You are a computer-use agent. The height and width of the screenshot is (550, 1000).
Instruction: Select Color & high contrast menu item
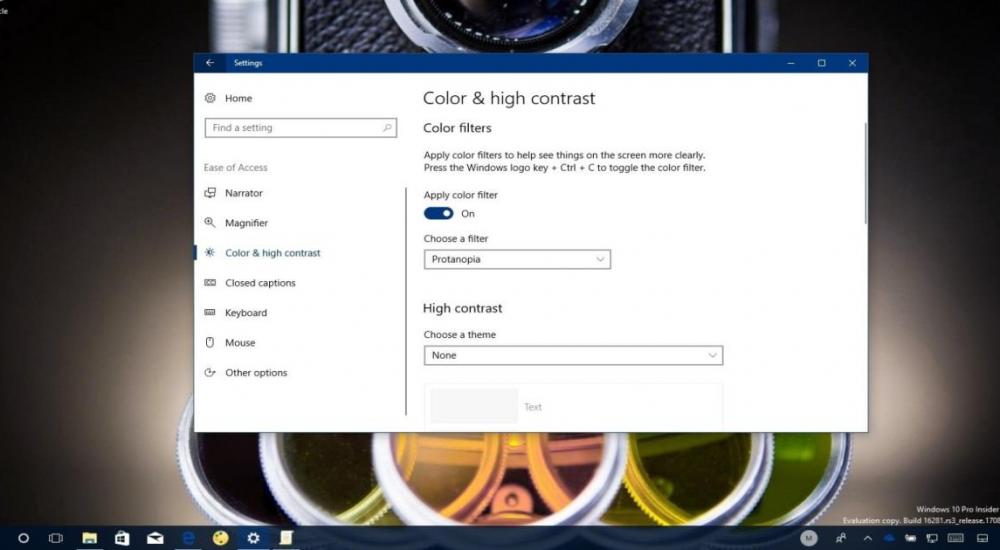[272, 253]
